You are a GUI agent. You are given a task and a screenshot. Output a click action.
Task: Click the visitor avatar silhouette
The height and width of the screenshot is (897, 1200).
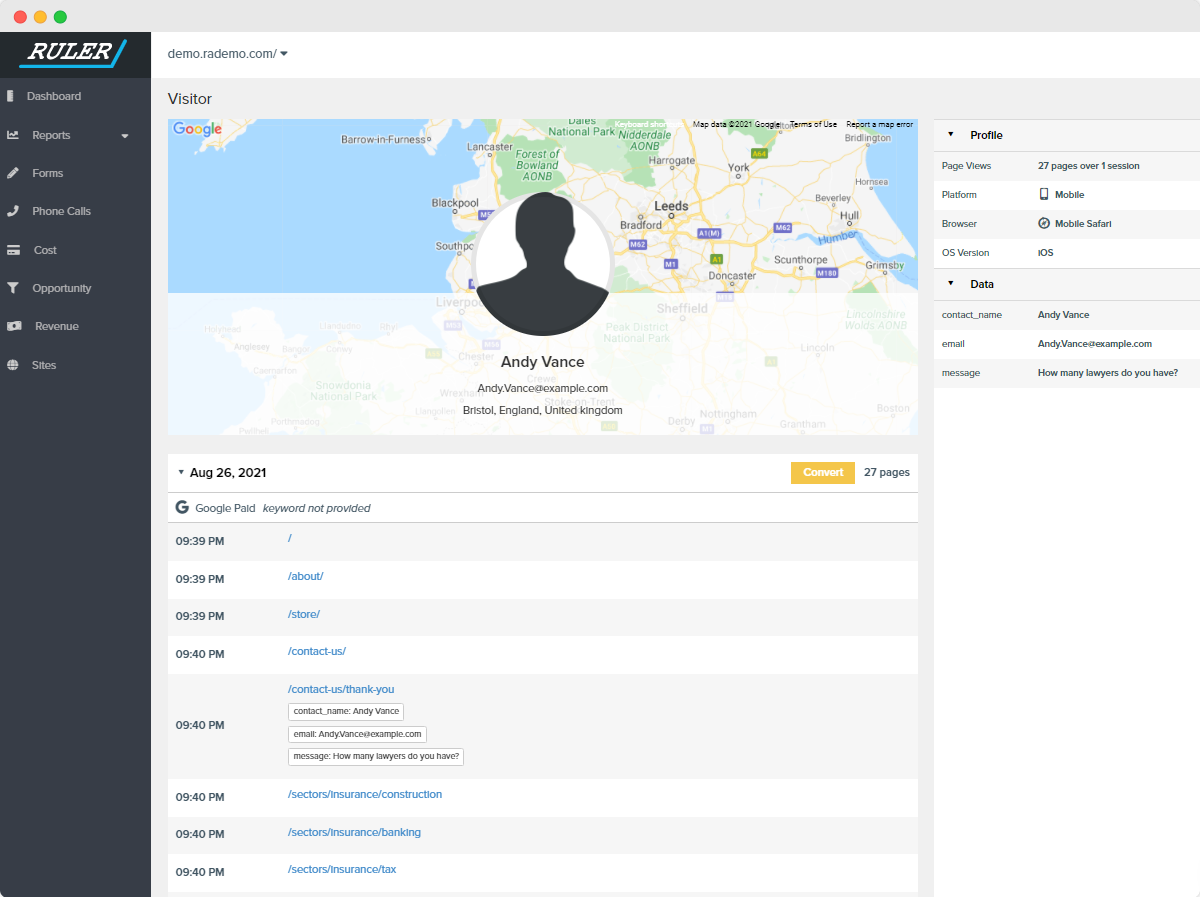543,264
